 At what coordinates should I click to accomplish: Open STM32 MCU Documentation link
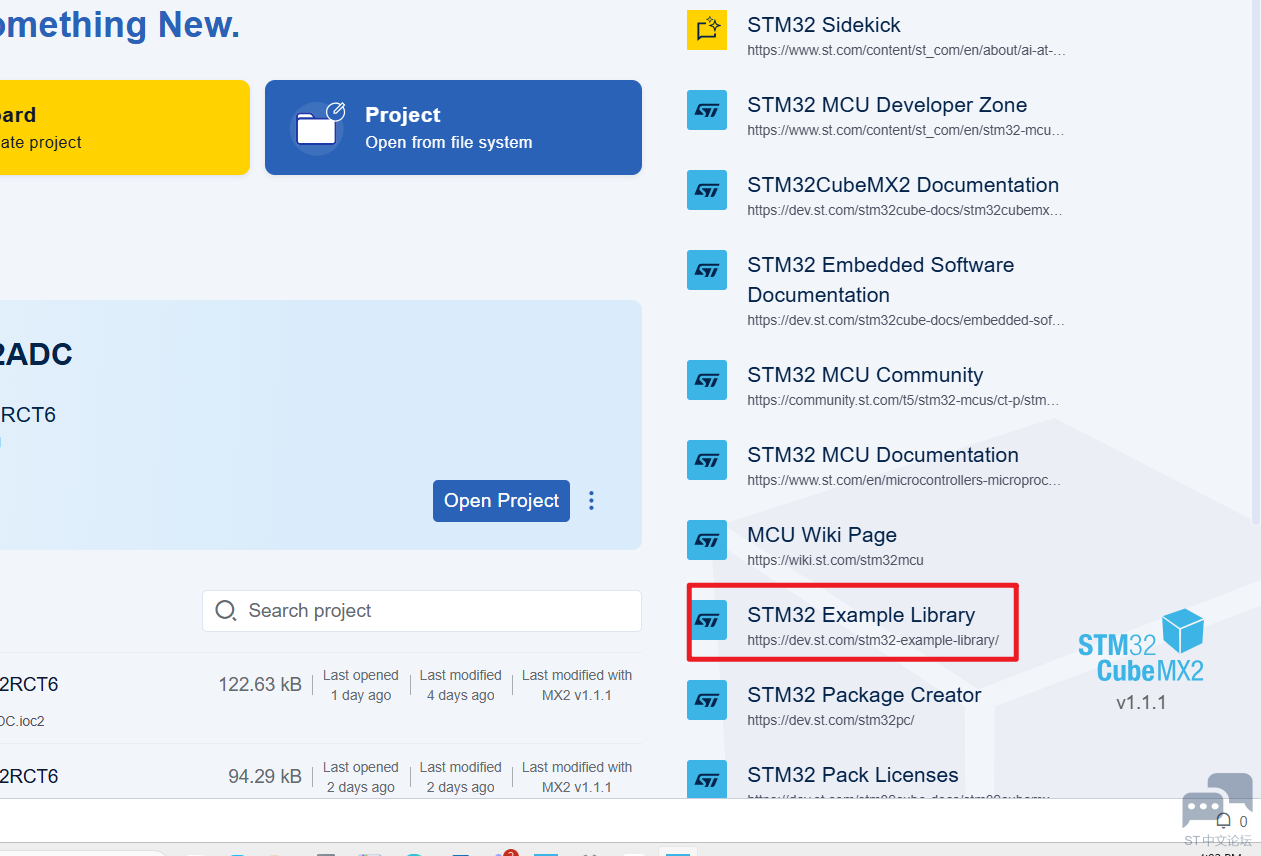[x=883, y=455]
